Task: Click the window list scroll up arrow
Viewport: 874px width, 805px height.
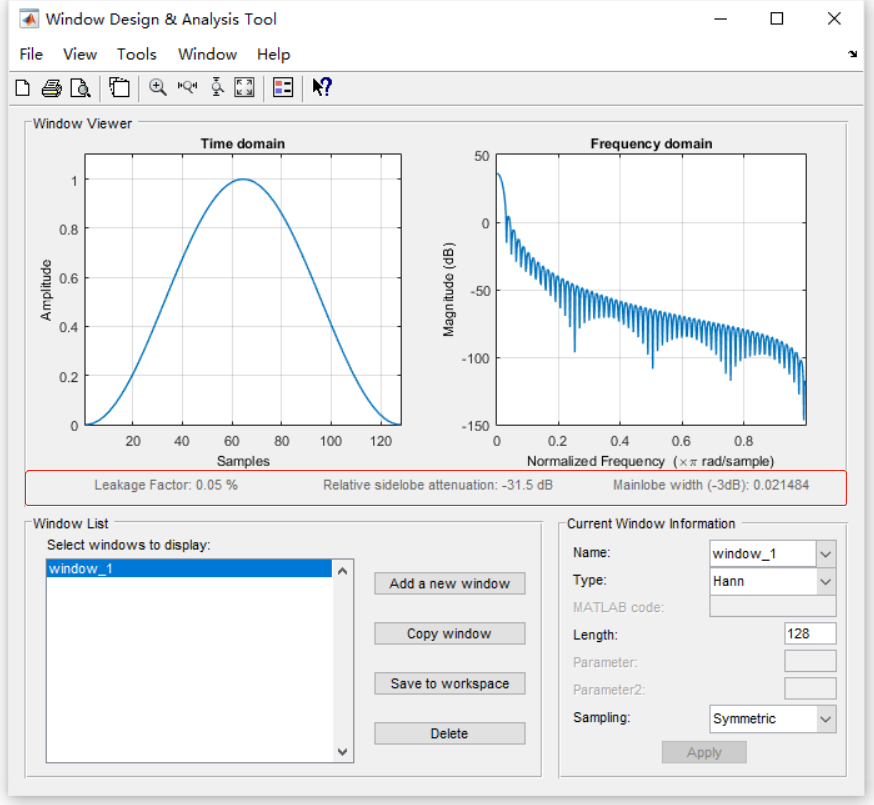Action: point(343,571)
